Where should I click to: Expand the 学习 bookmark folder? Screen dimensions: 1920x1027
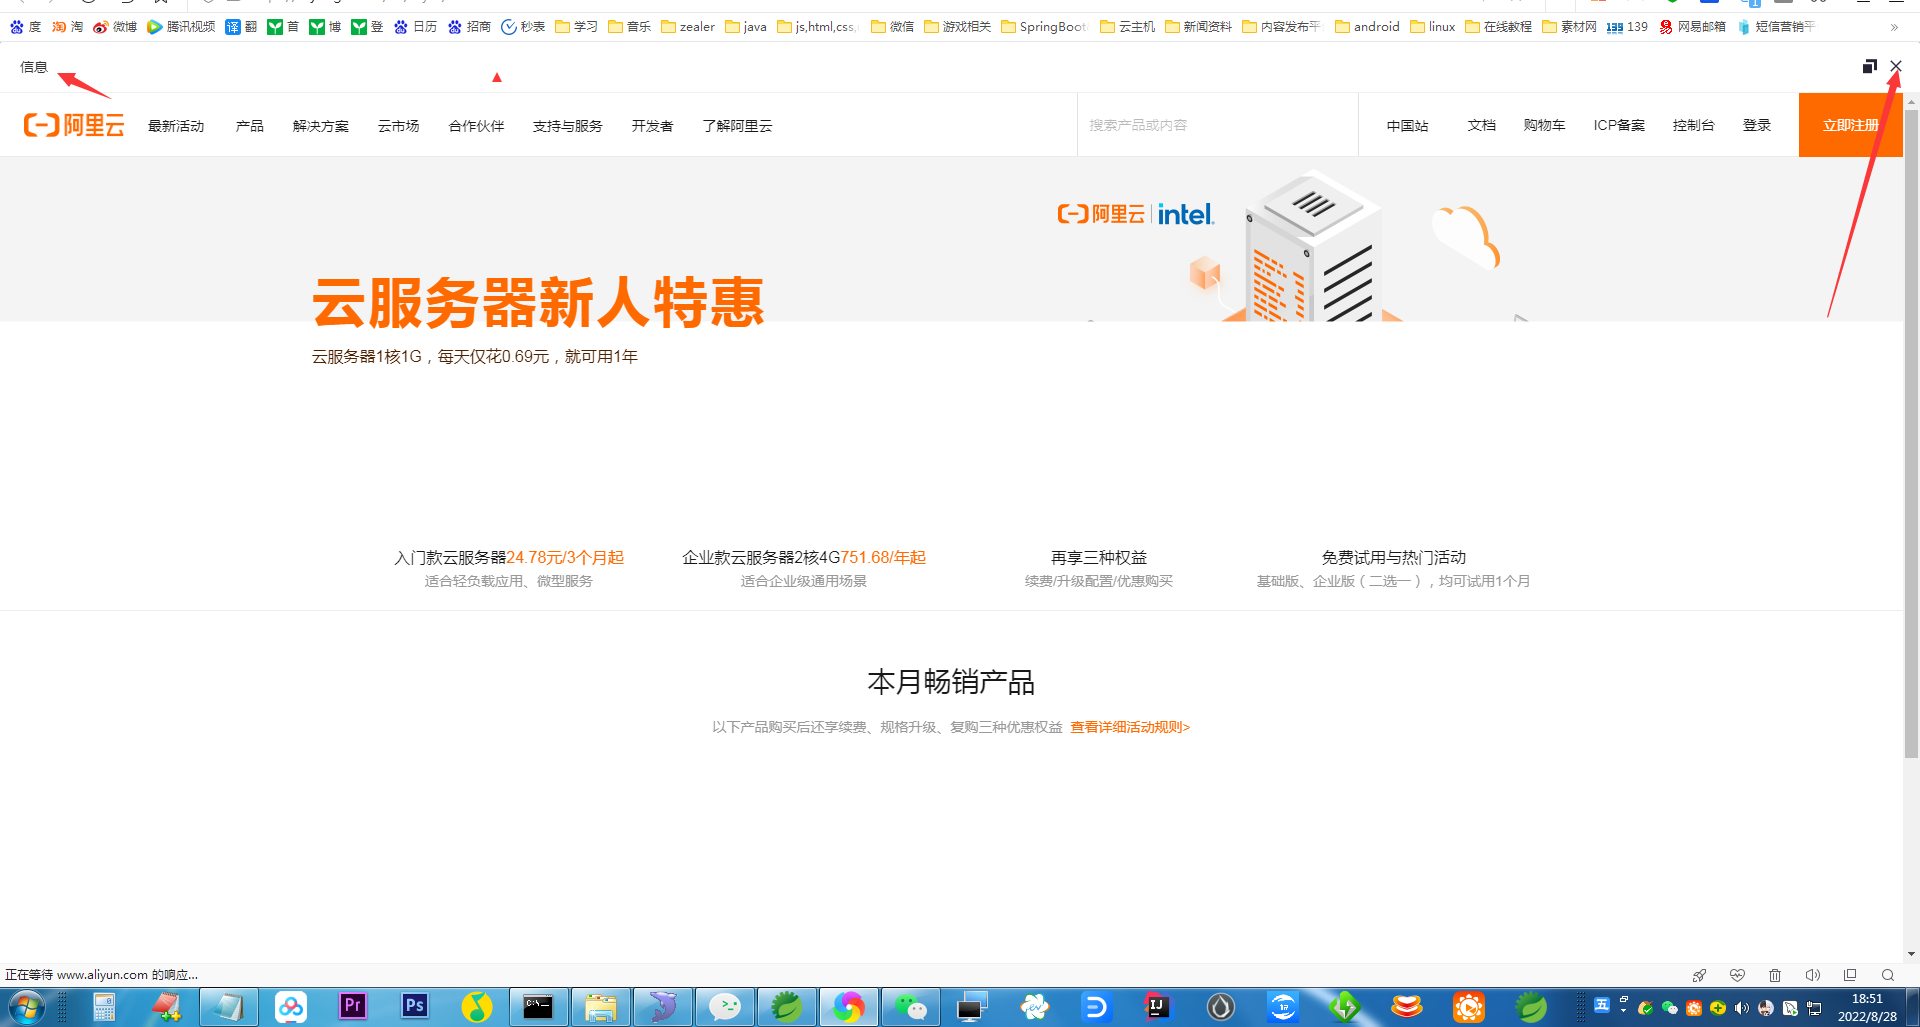pos(576,27)
